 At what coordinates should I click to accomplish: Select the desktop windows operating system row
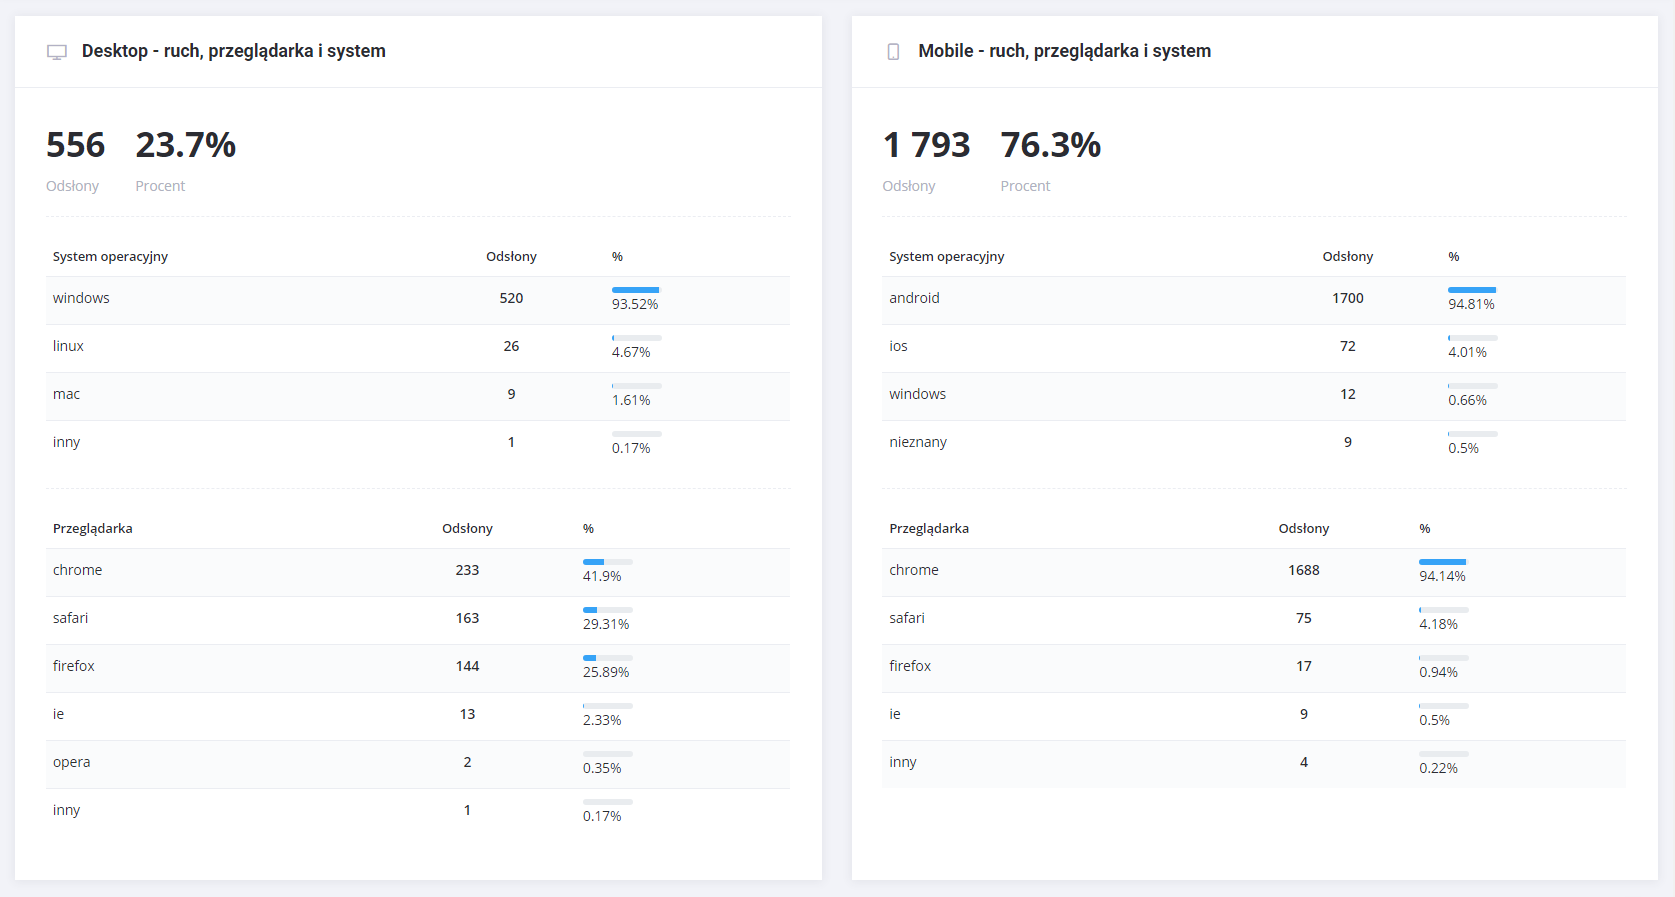click(418, 300)
